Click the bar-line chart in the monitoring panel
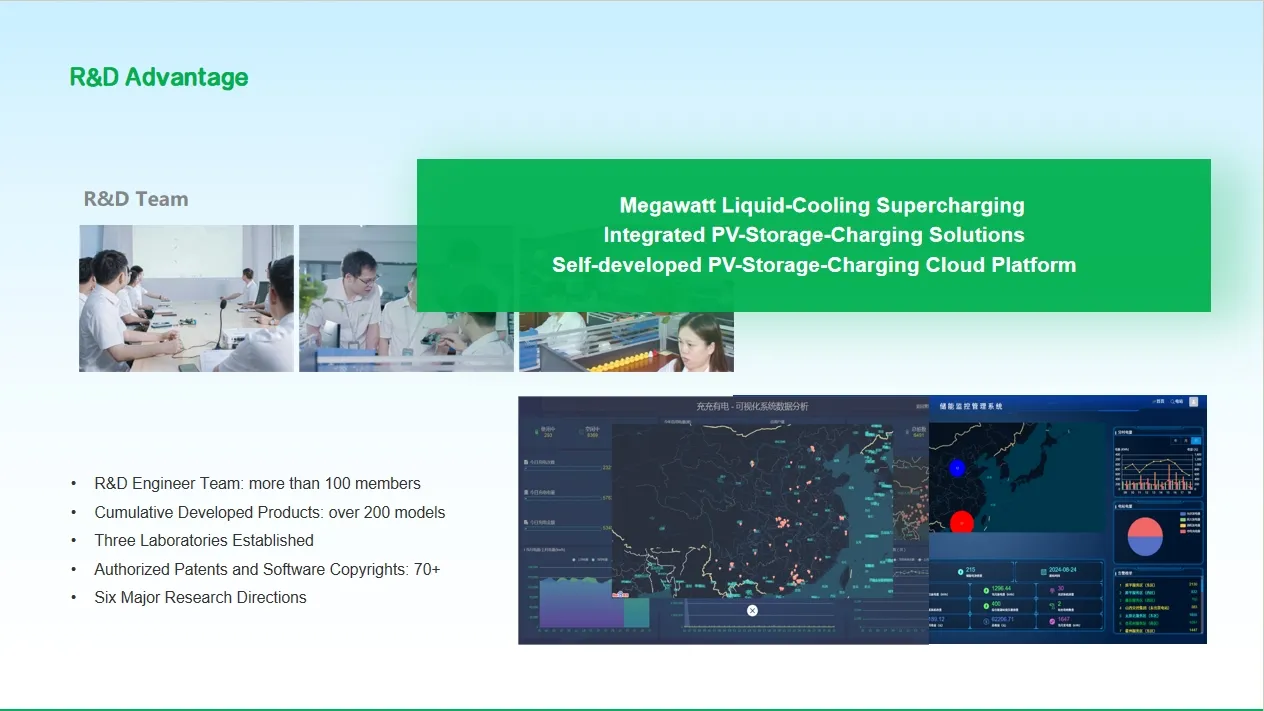This screenshot has width=1264, height=711. pos(1158,472)
